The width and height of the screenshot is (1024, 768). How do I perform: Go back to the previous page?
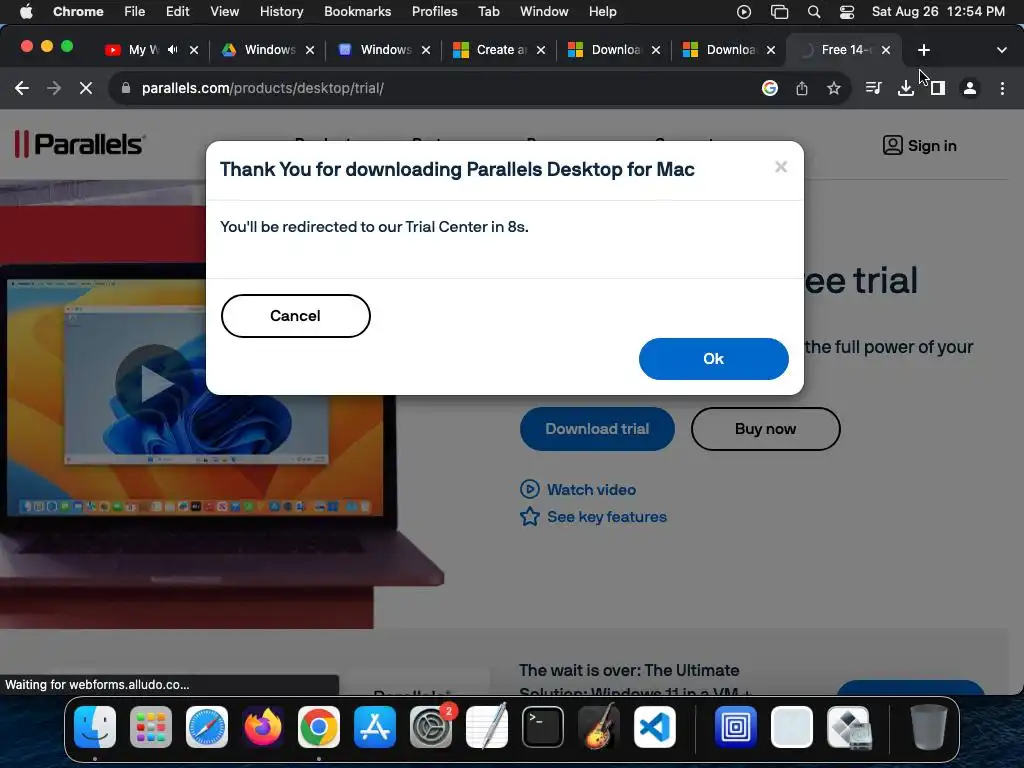point(22,88)
